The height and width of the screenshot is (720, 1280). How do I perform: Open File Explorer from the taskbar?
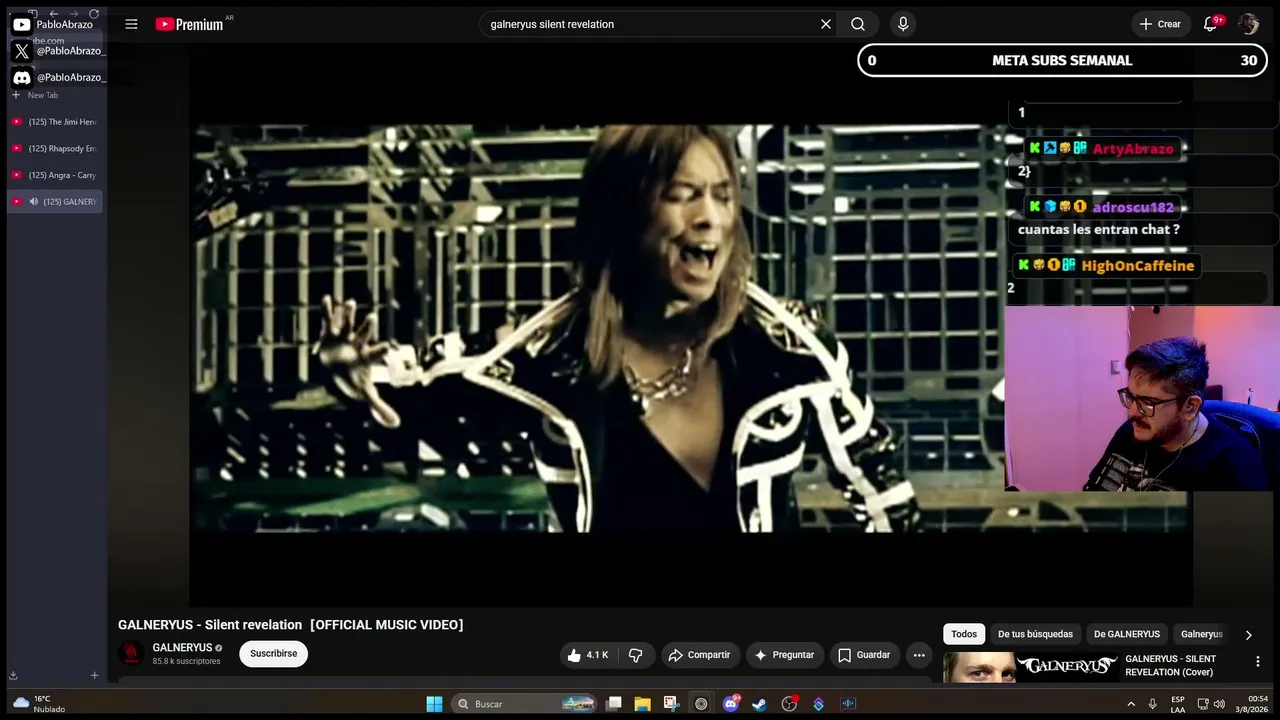pyautogui.click(x=642, y=704)
